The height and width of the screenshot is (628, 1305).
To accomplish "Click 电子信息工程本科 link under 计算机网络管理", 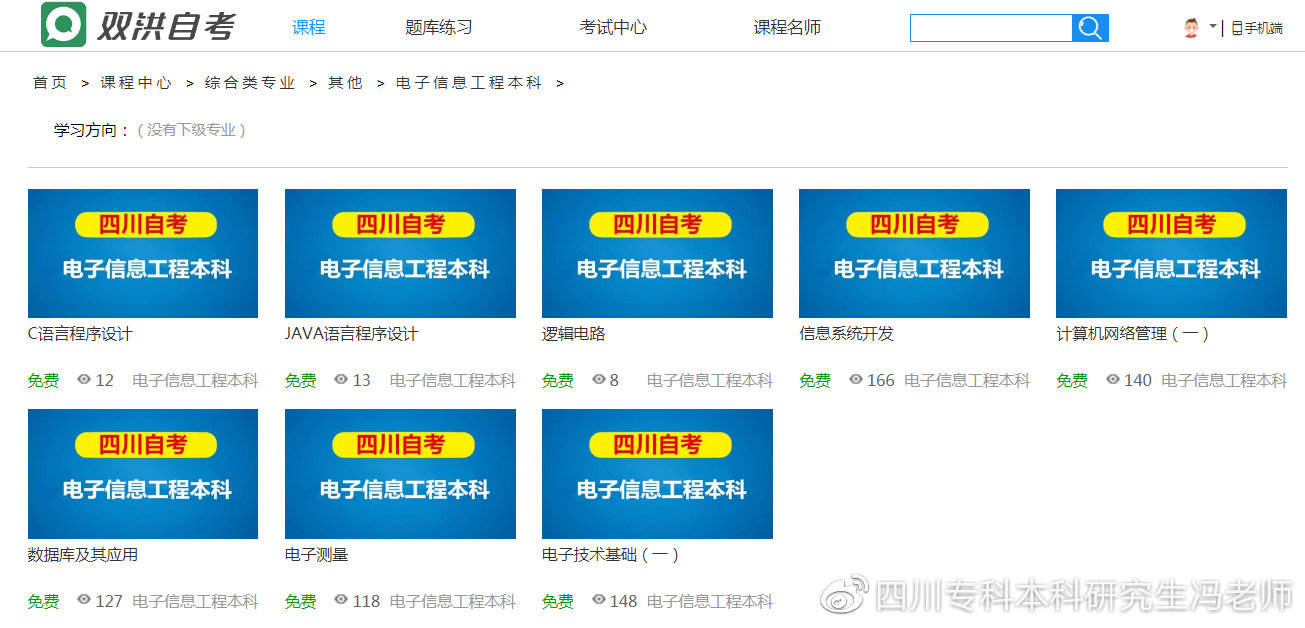I will pyautogui.click(x=1224, y=380).
